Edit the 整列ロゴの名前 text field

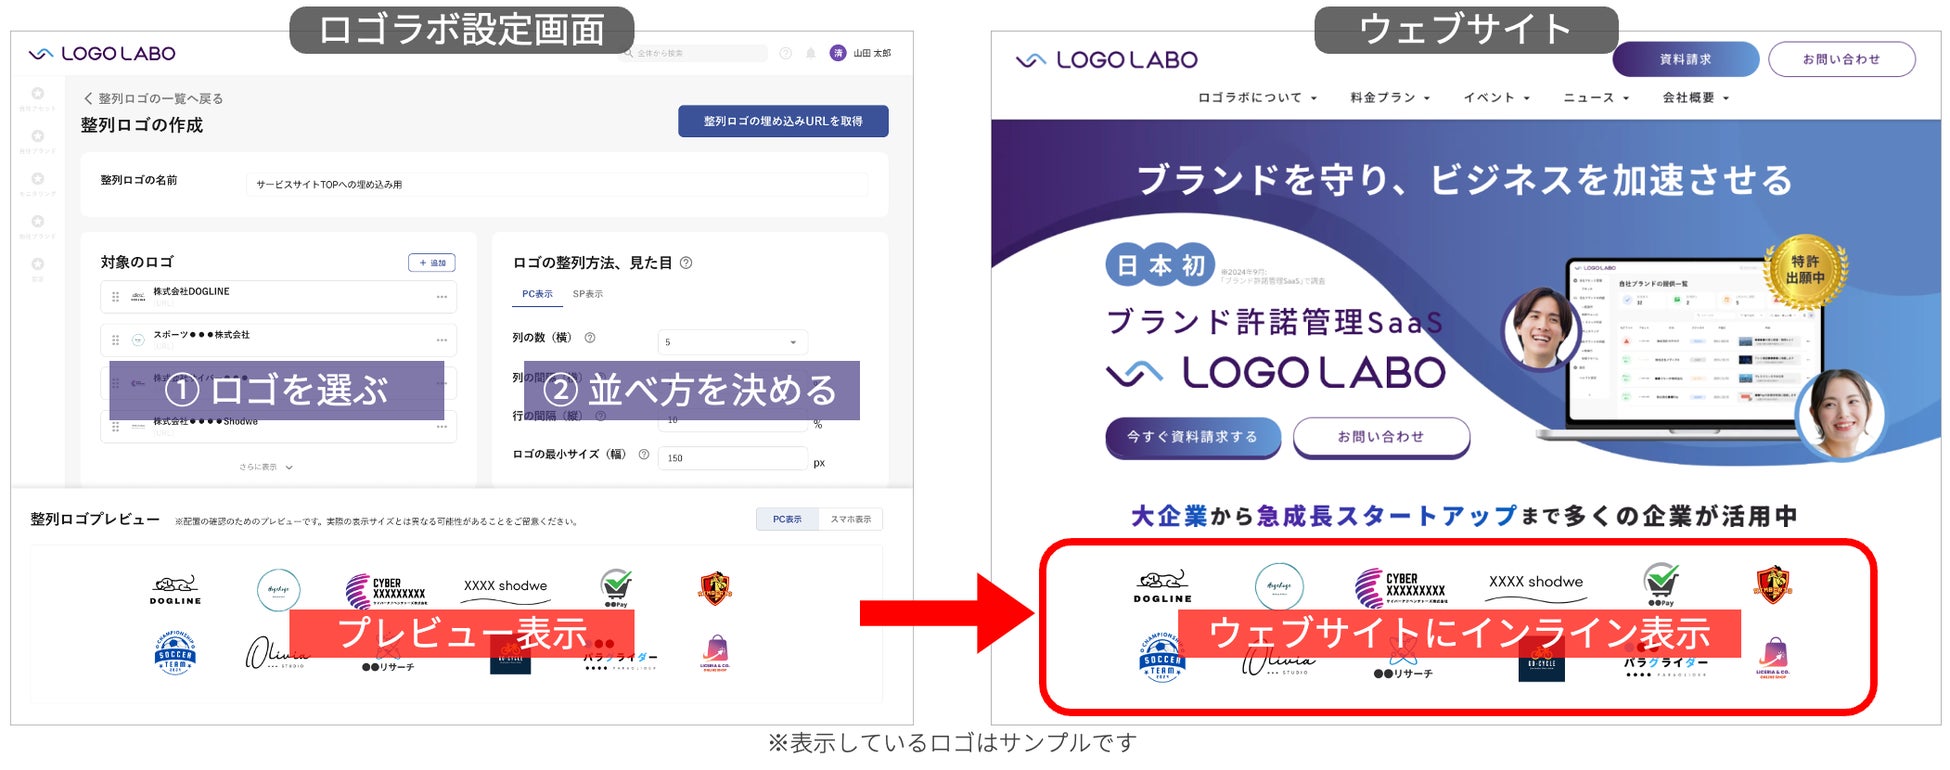click(557, 184)
